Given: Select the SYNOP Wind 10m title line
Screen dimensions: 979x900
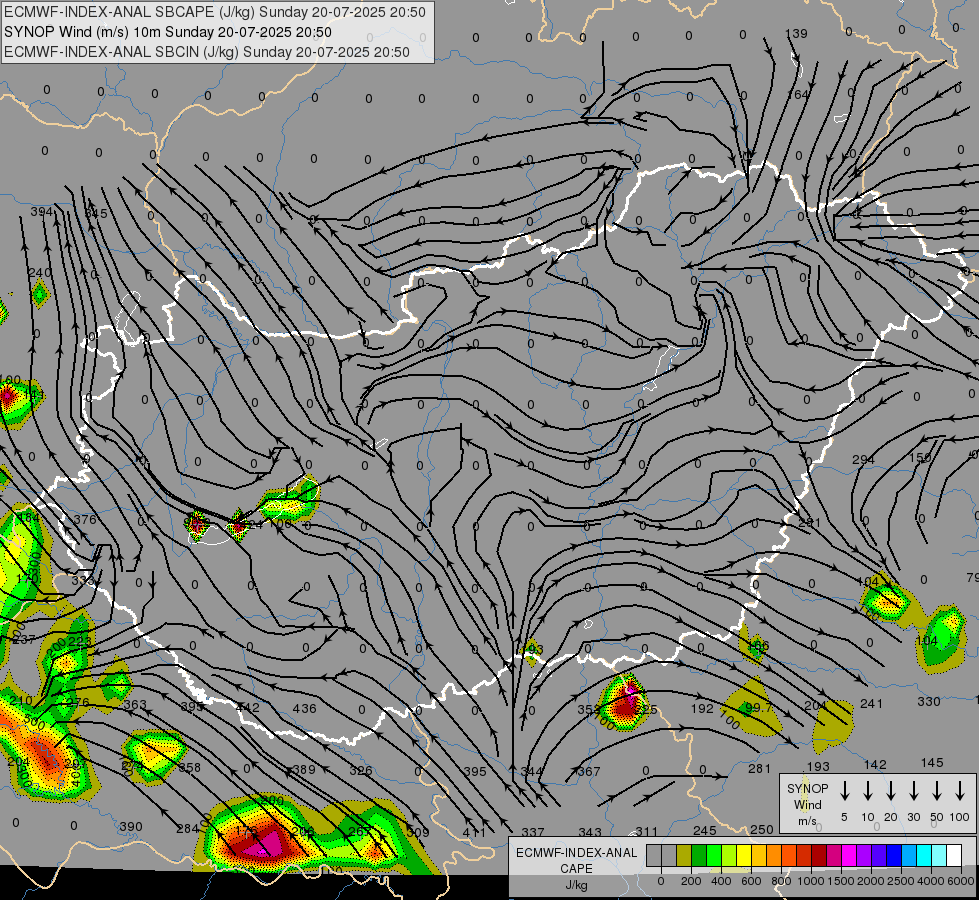Looking at the screenshot, I should [x=168, y=32].
